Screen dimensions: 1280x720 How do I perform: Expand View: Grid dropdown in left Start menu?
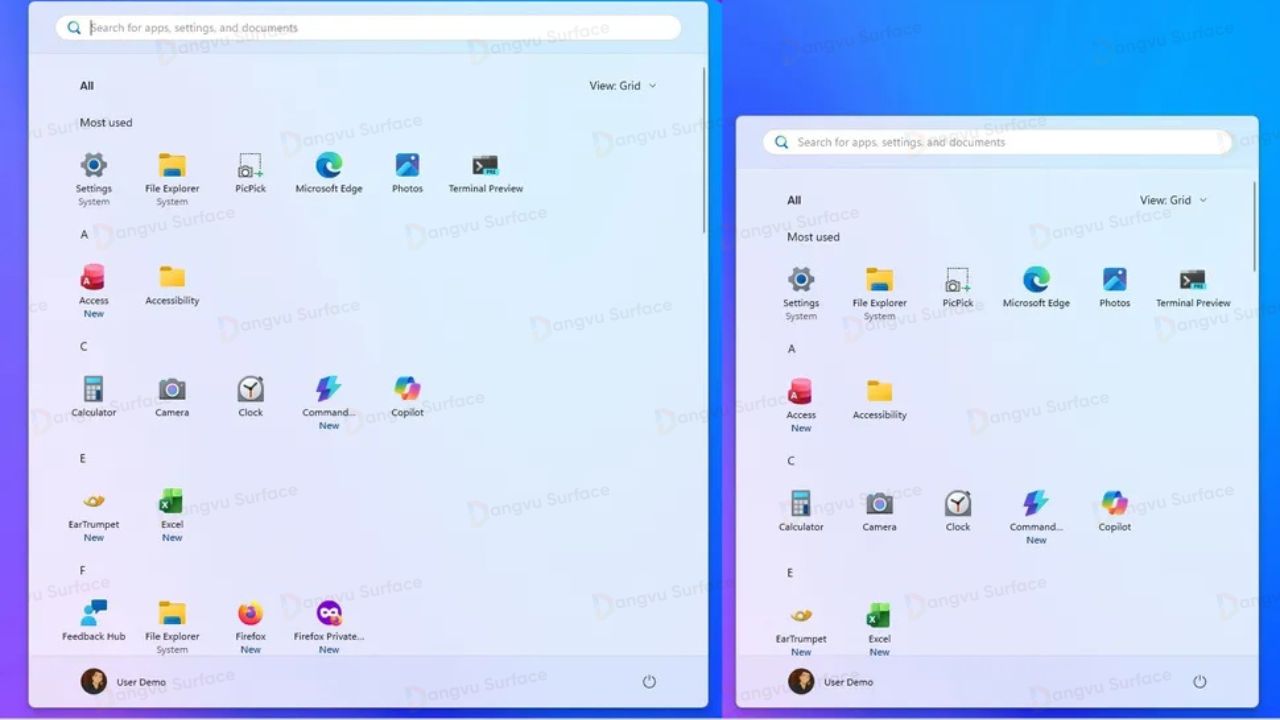[623, 86]
